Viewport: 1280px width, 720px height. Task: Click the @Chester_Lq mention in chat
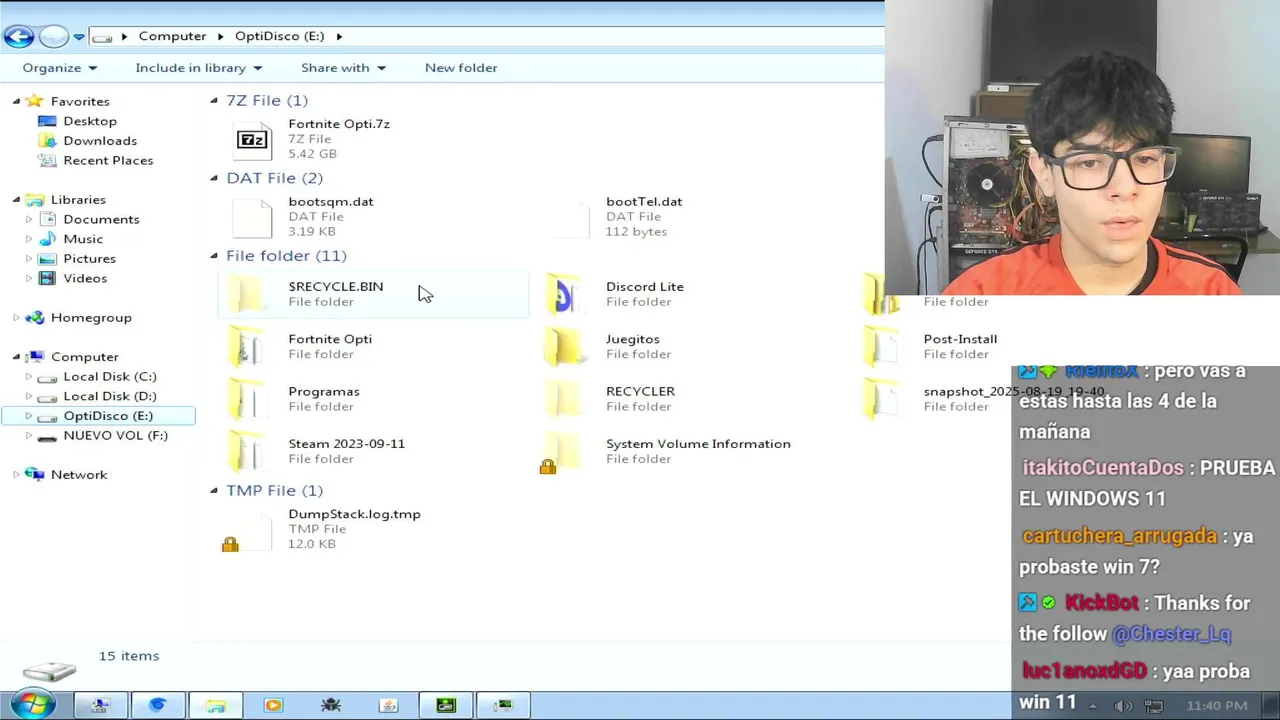click(1171, 634)
